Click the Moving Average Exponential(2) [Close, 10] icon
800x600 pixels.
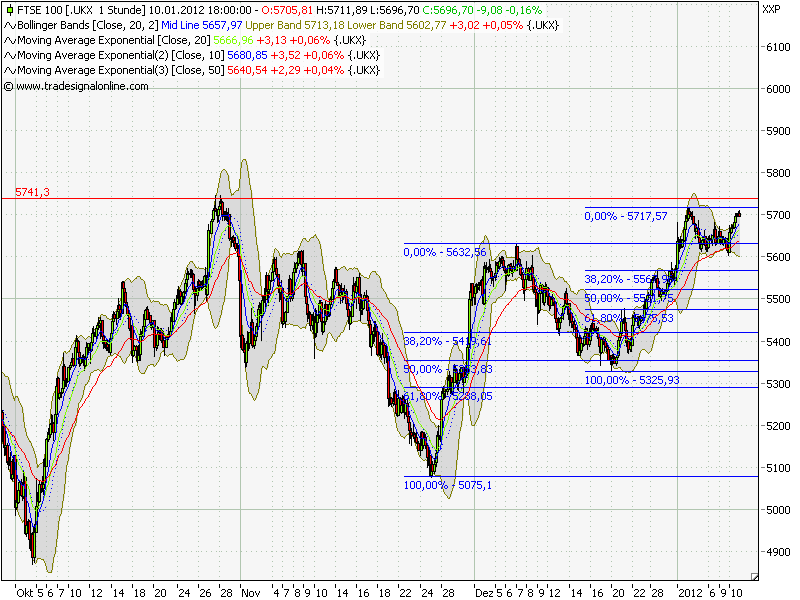click(x=8, y=56)
